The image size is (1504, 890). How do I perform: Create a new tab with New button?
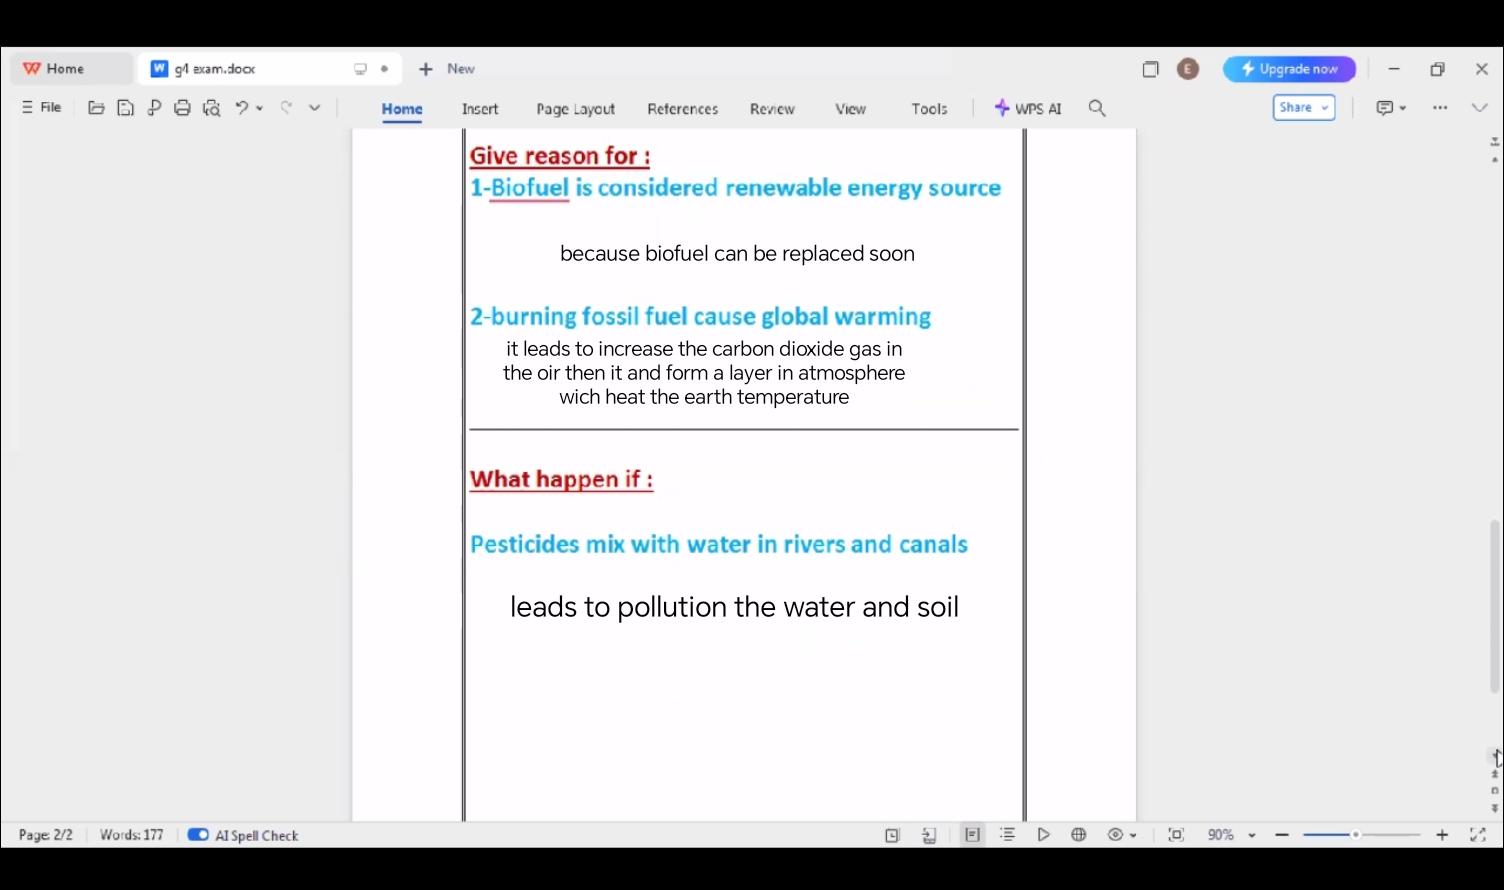tap(447, 69)
